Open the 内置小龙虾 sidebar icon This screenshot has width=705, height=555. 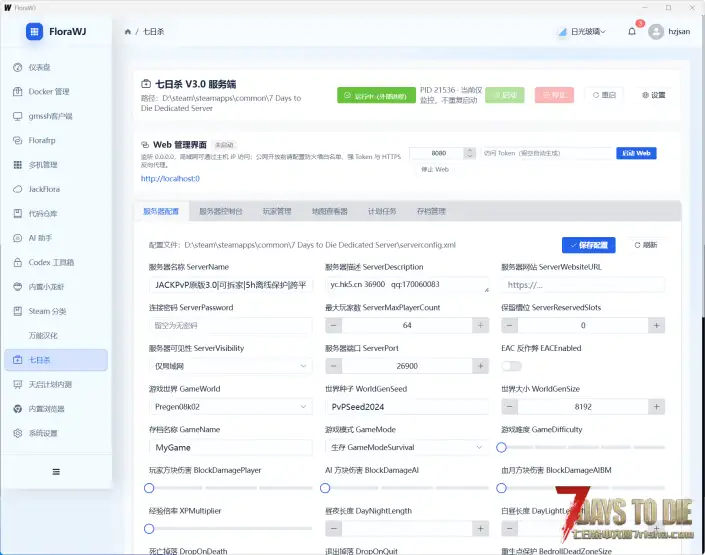click(x=18, y=286)
